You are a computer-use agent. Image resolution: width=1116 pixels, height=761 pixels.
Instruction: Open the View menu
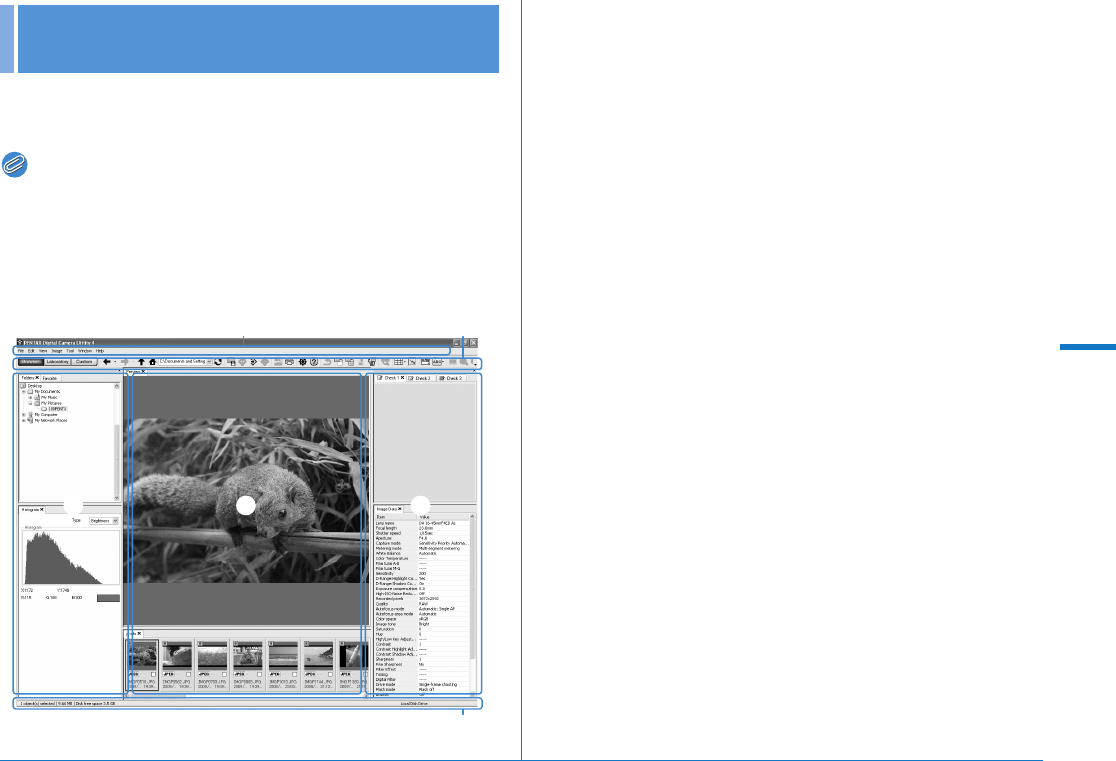coord(43,351)
